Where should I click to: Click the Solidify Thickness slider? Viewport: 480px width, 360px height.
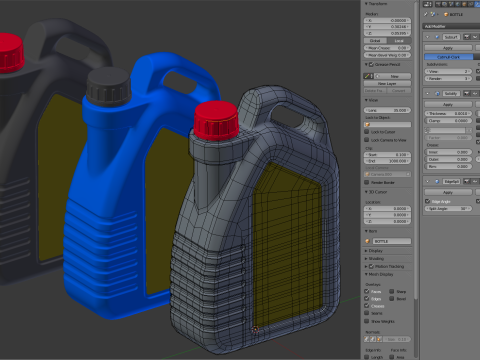point(449,114)
